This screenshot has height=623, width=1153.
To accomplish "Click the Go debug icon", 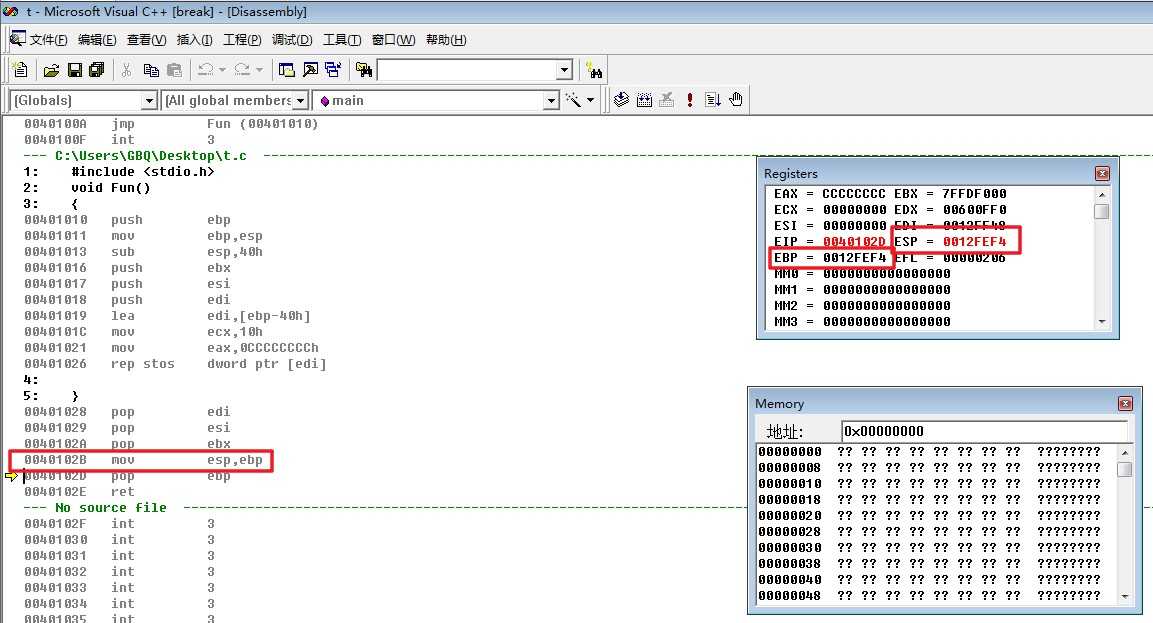I will [x=713, y=99].
